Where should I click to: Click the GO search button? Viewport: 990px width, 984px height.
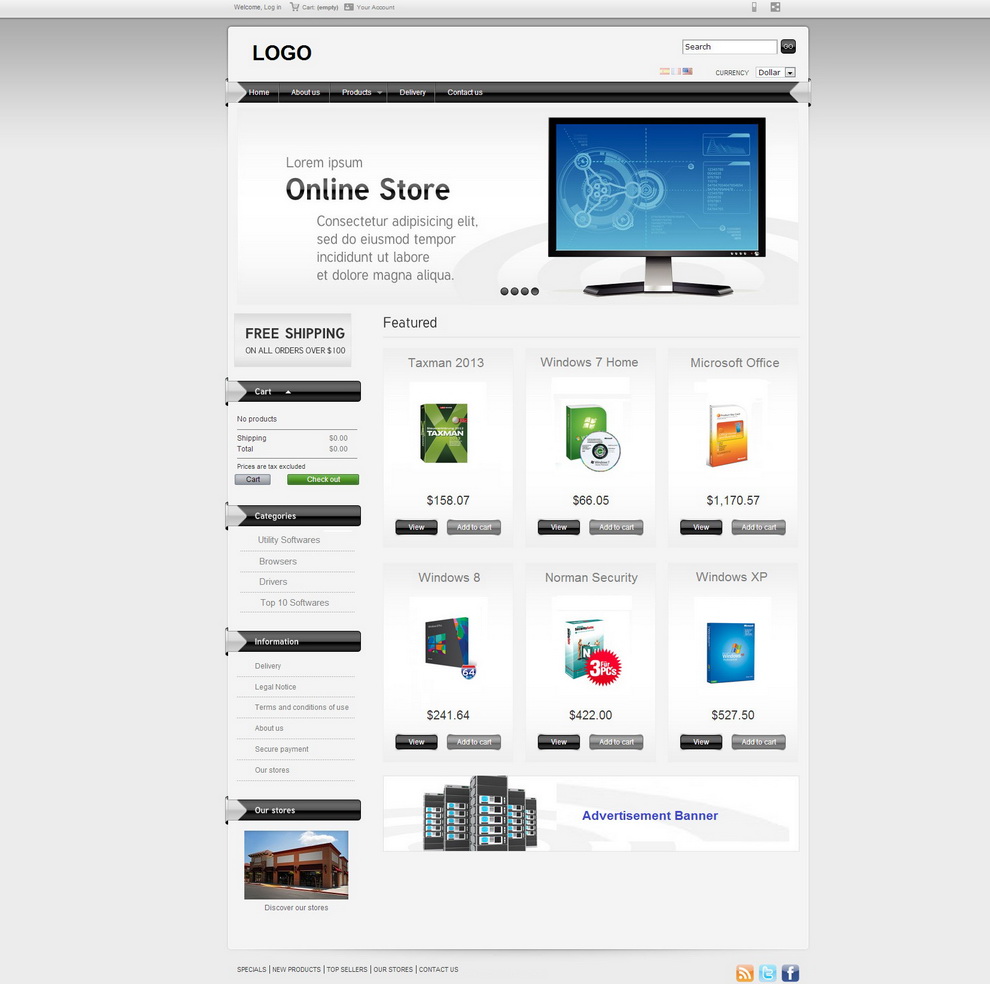[x=788, y=46]
